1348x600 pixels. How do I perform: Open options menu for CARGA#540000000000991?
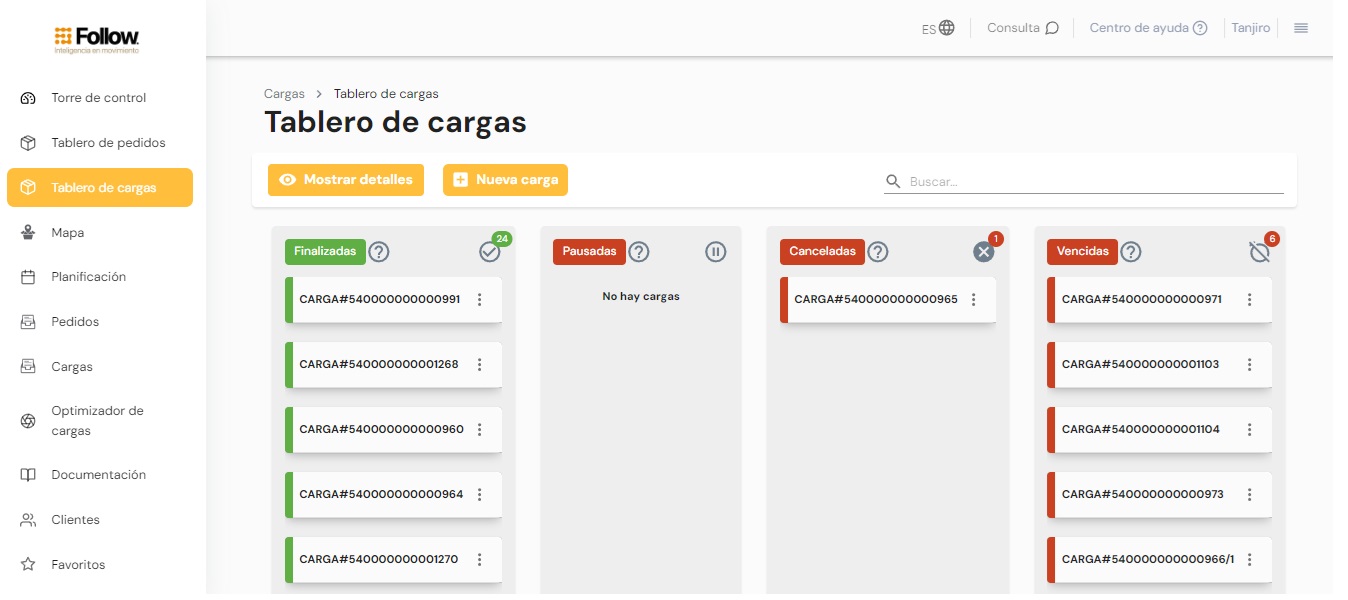[x=480, y=299]
